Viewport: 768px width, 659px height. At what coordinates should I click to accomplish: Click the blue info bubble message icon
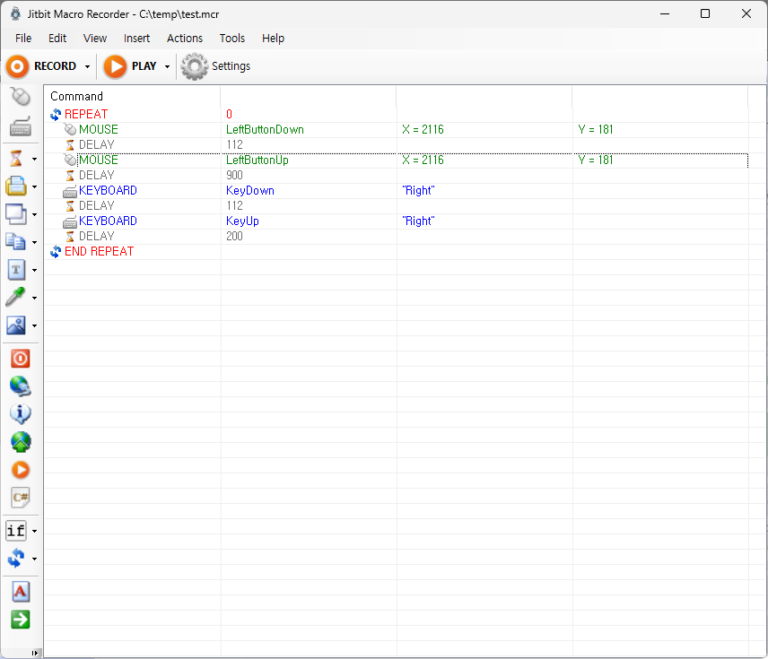click(x=20, y=414)
